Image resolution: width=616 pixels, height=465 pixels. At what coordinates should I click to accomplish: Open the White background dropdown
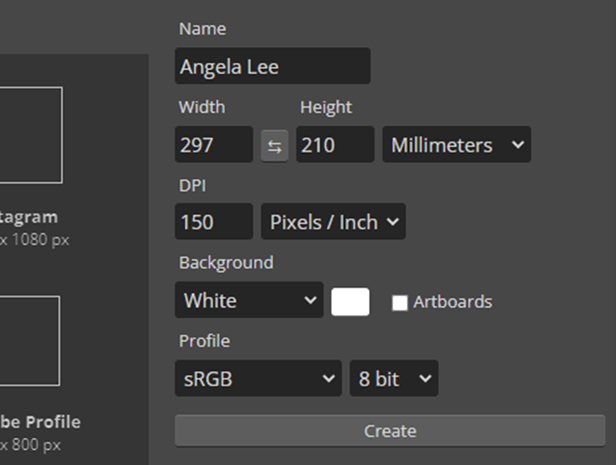click(x=248, y=300)
